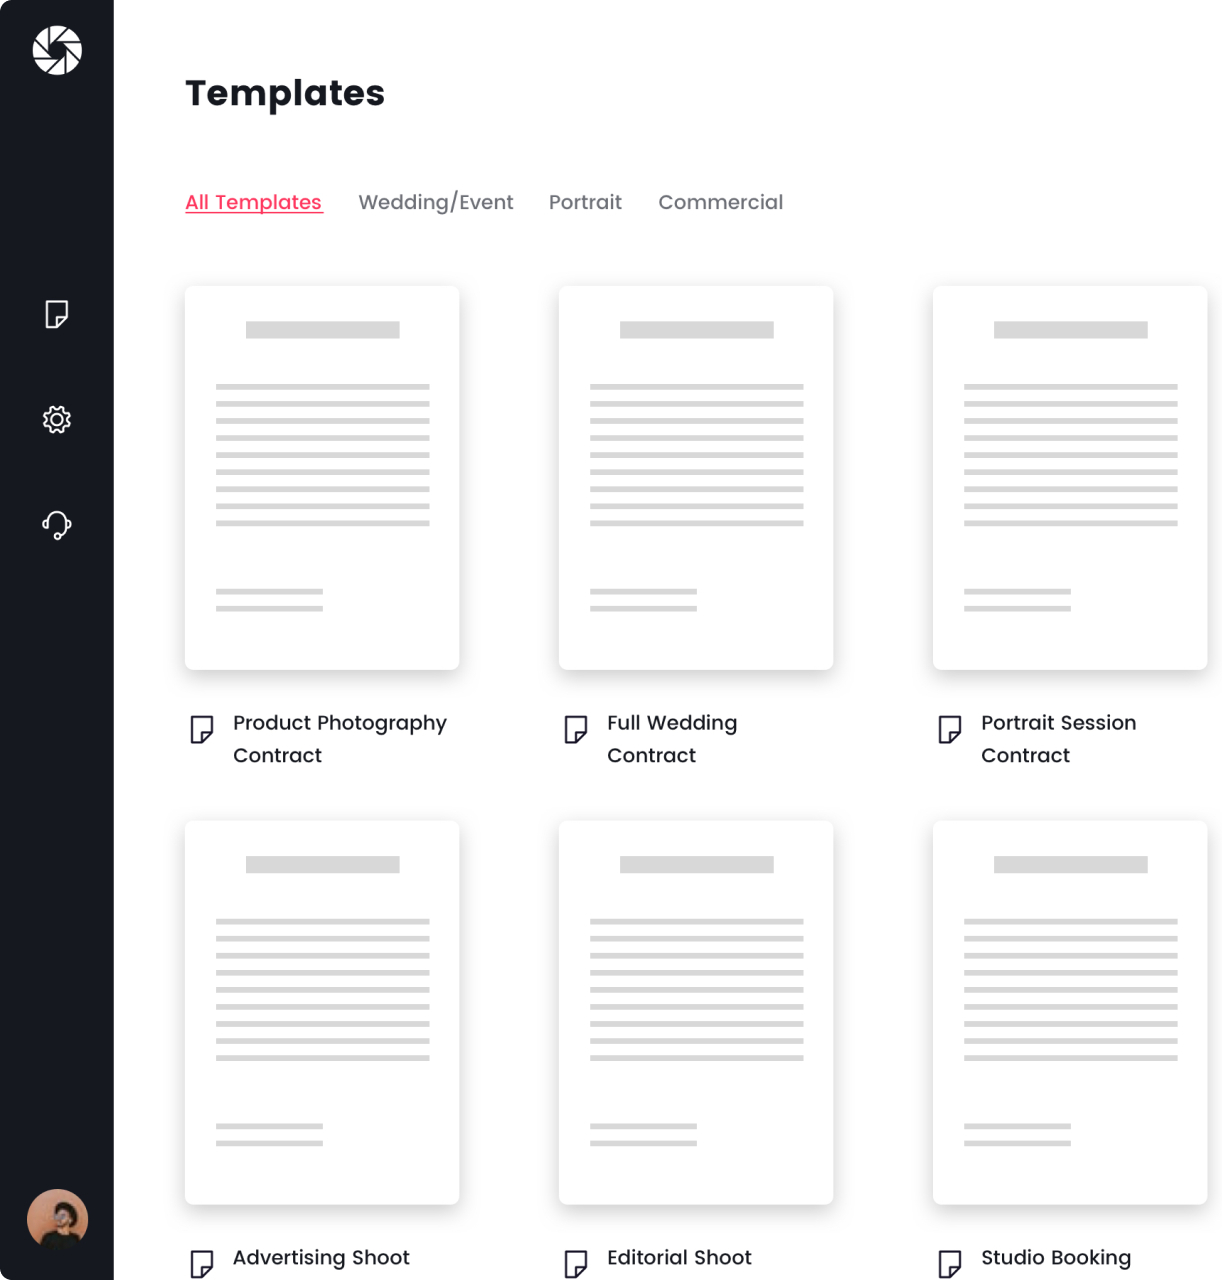Open the Portrait Session Contract thumbnail
Image resolution: width=1222 pixels, height=1280 pixels.
[1070, 478]
